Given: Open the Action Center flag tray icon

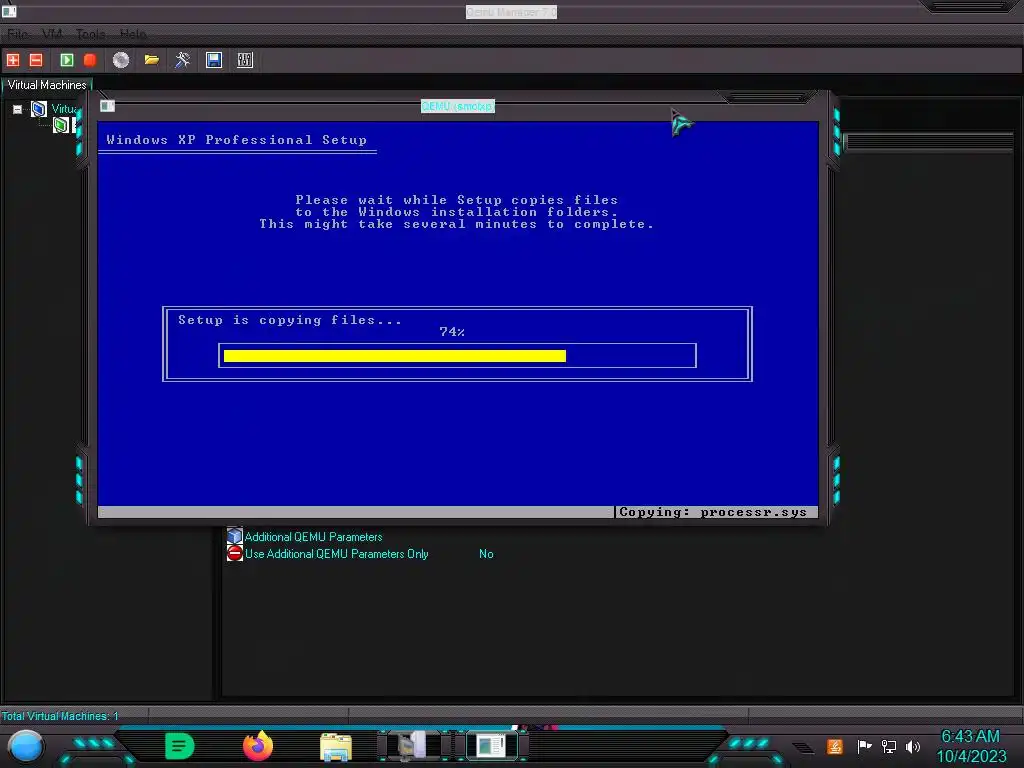Looking at the screenshot, I should tap(864, 746).
